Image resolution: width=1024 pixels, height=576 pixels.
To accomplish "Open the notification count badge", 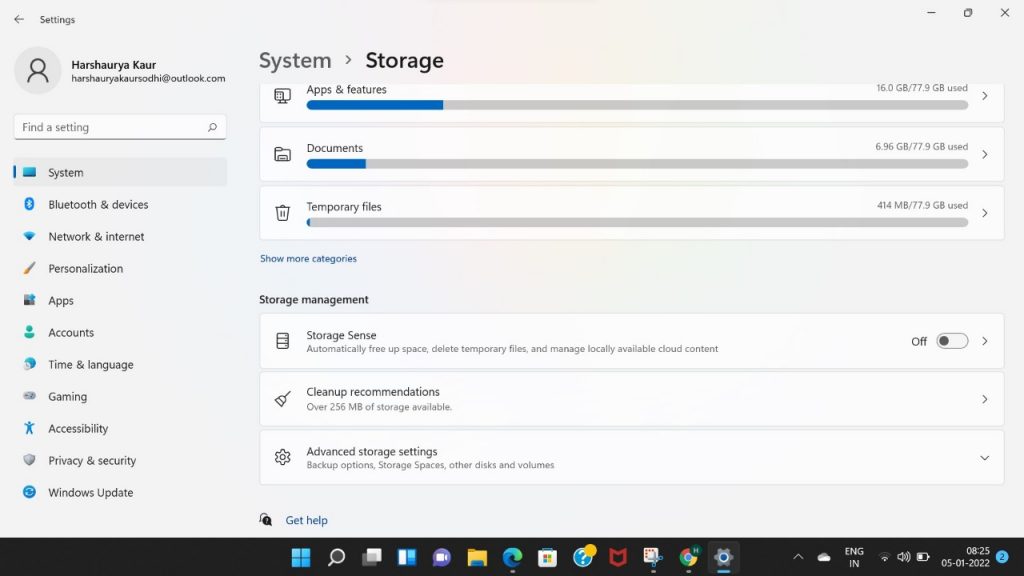I will (1002, 557).
